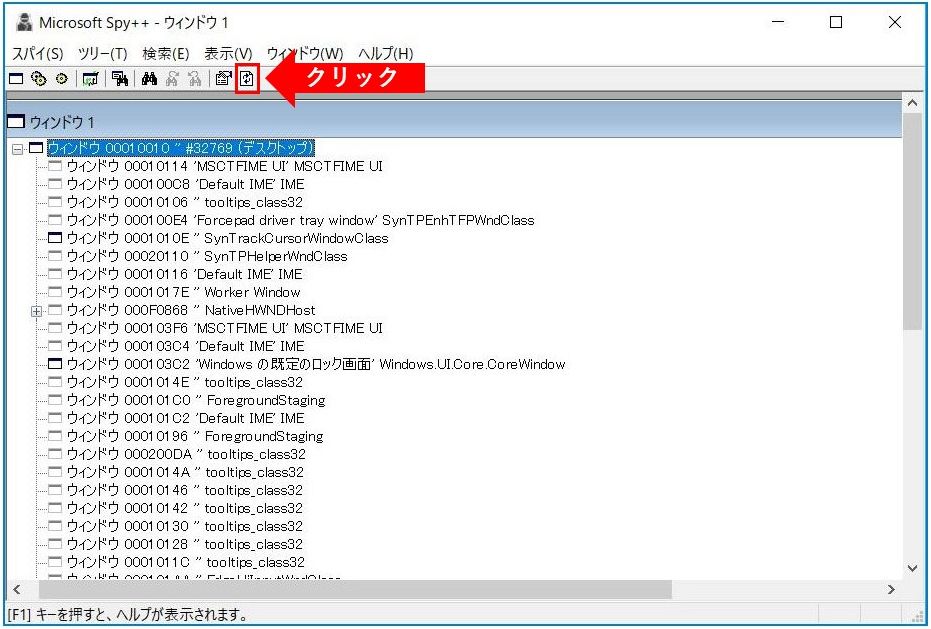
Task: Click the child window icon beside ウィンドウ 1 header
Action: click(16, 122)
